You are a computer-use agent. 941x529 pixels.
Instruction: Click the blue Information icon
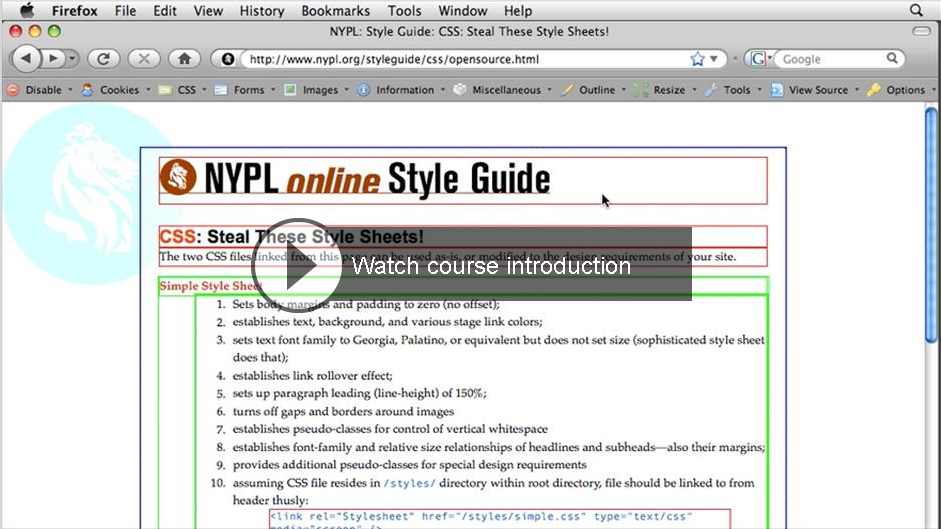[363, 90]
